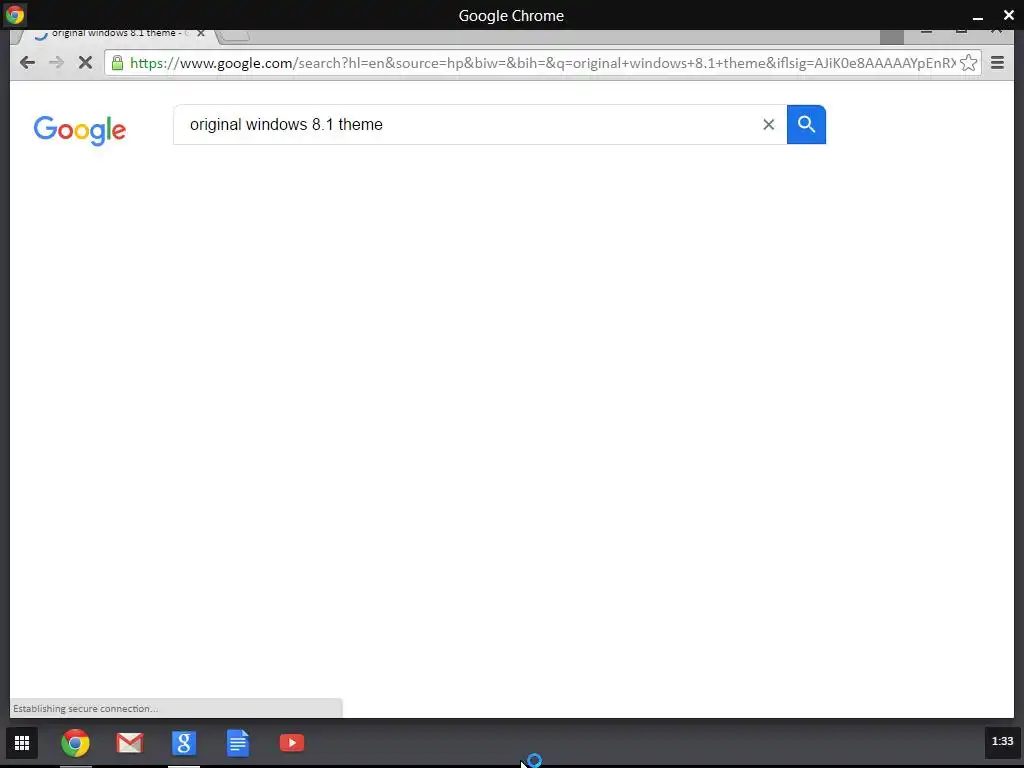The image size is (1024, 768).
Task: Close the 'original windows 8.1 theme' tab
Action: [201, 33]
